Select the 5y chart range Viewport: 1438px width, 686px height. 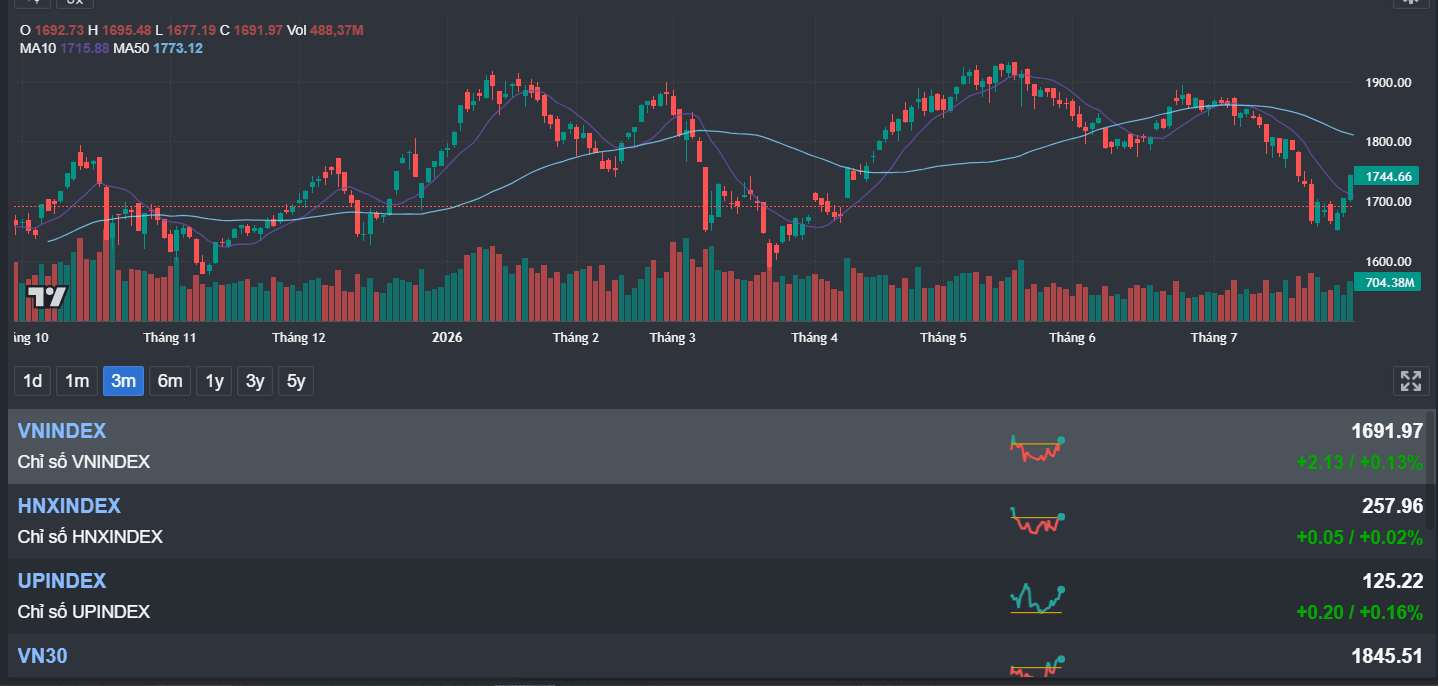click(295, 381)
